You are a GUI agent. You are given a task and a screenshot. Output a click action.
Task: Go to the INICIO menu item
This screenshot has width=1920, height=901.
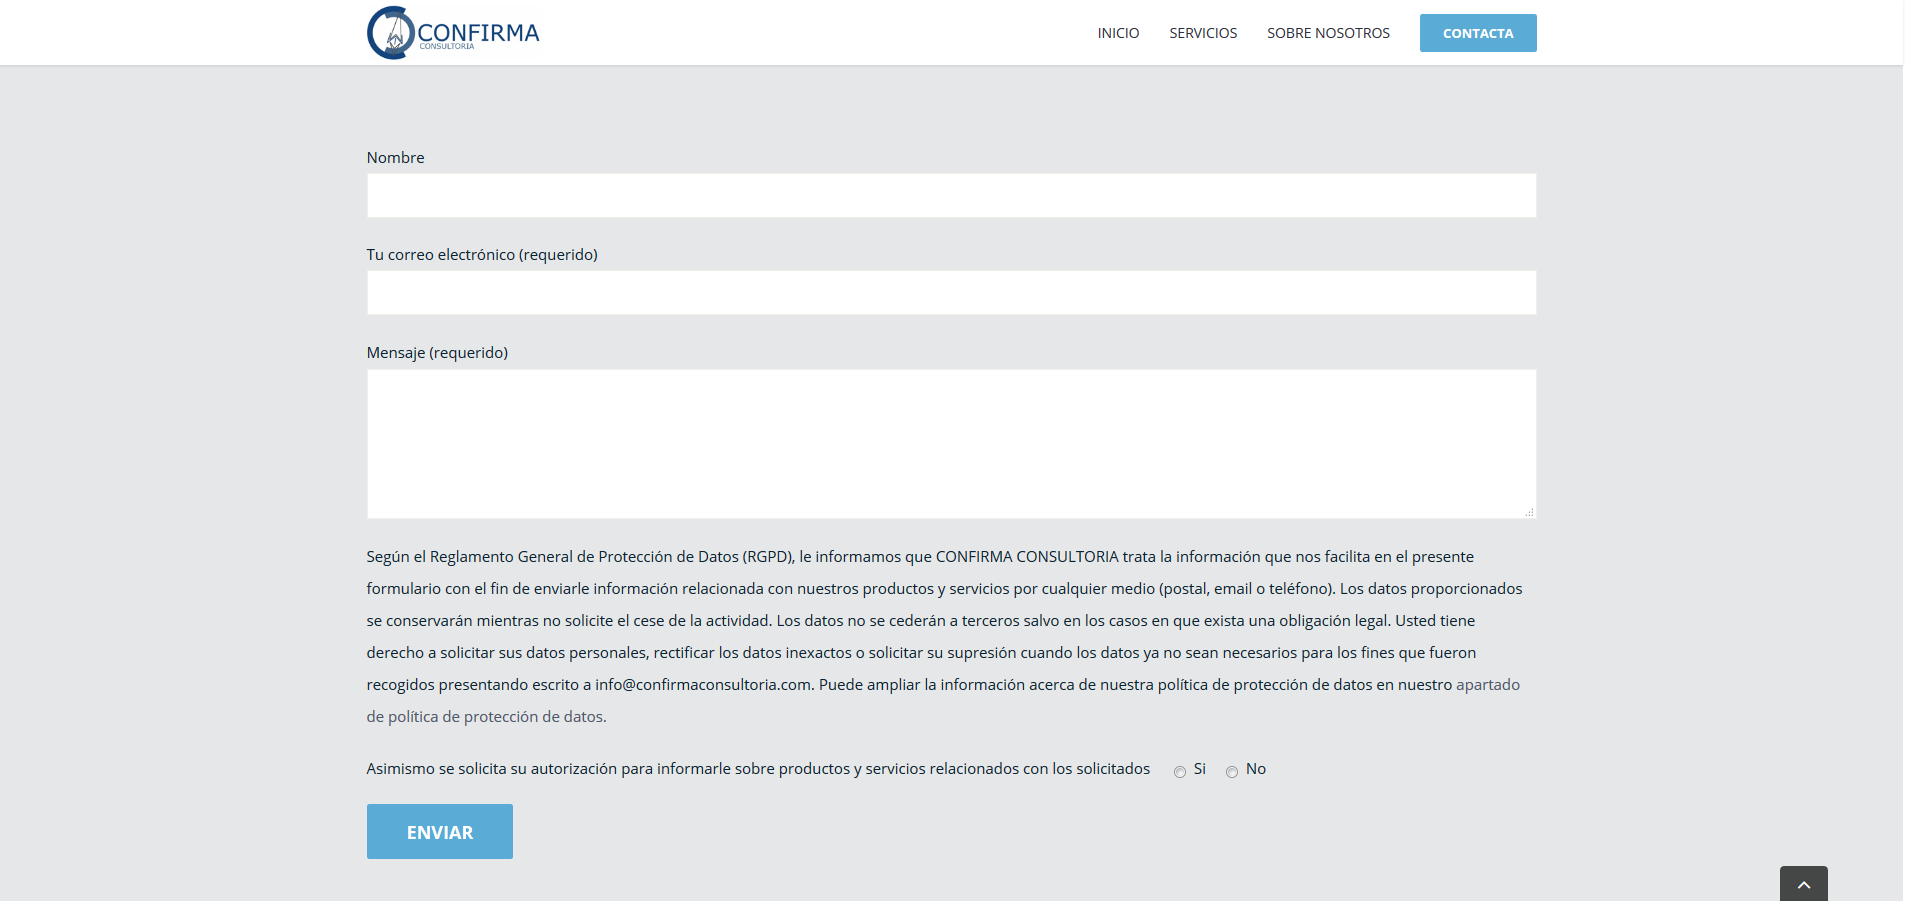tap(1118, 33)
